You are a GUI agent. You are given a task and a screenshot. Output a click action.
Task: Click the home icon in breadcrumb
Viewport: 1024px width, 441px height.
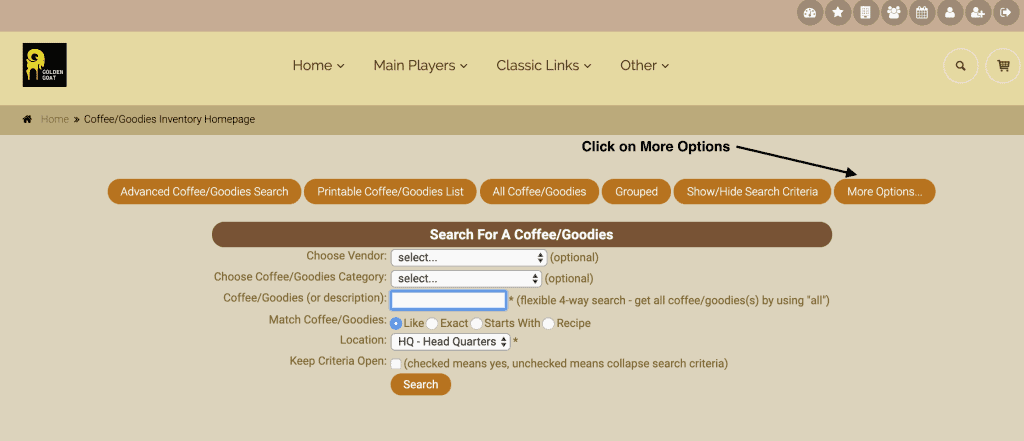[27, 120]
